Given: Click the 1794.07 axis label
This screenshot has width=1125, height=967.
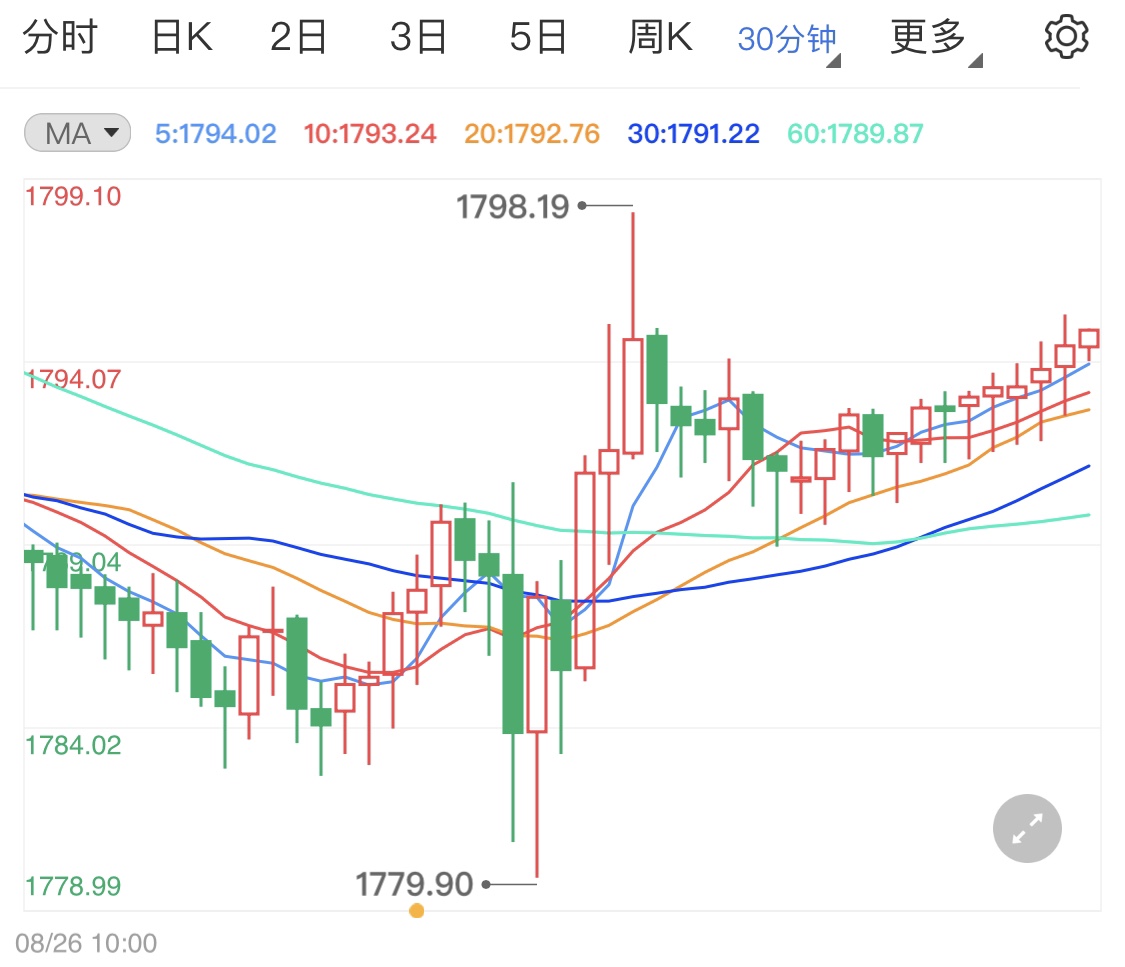Looking at the screenshot, I should pos(73,379).
